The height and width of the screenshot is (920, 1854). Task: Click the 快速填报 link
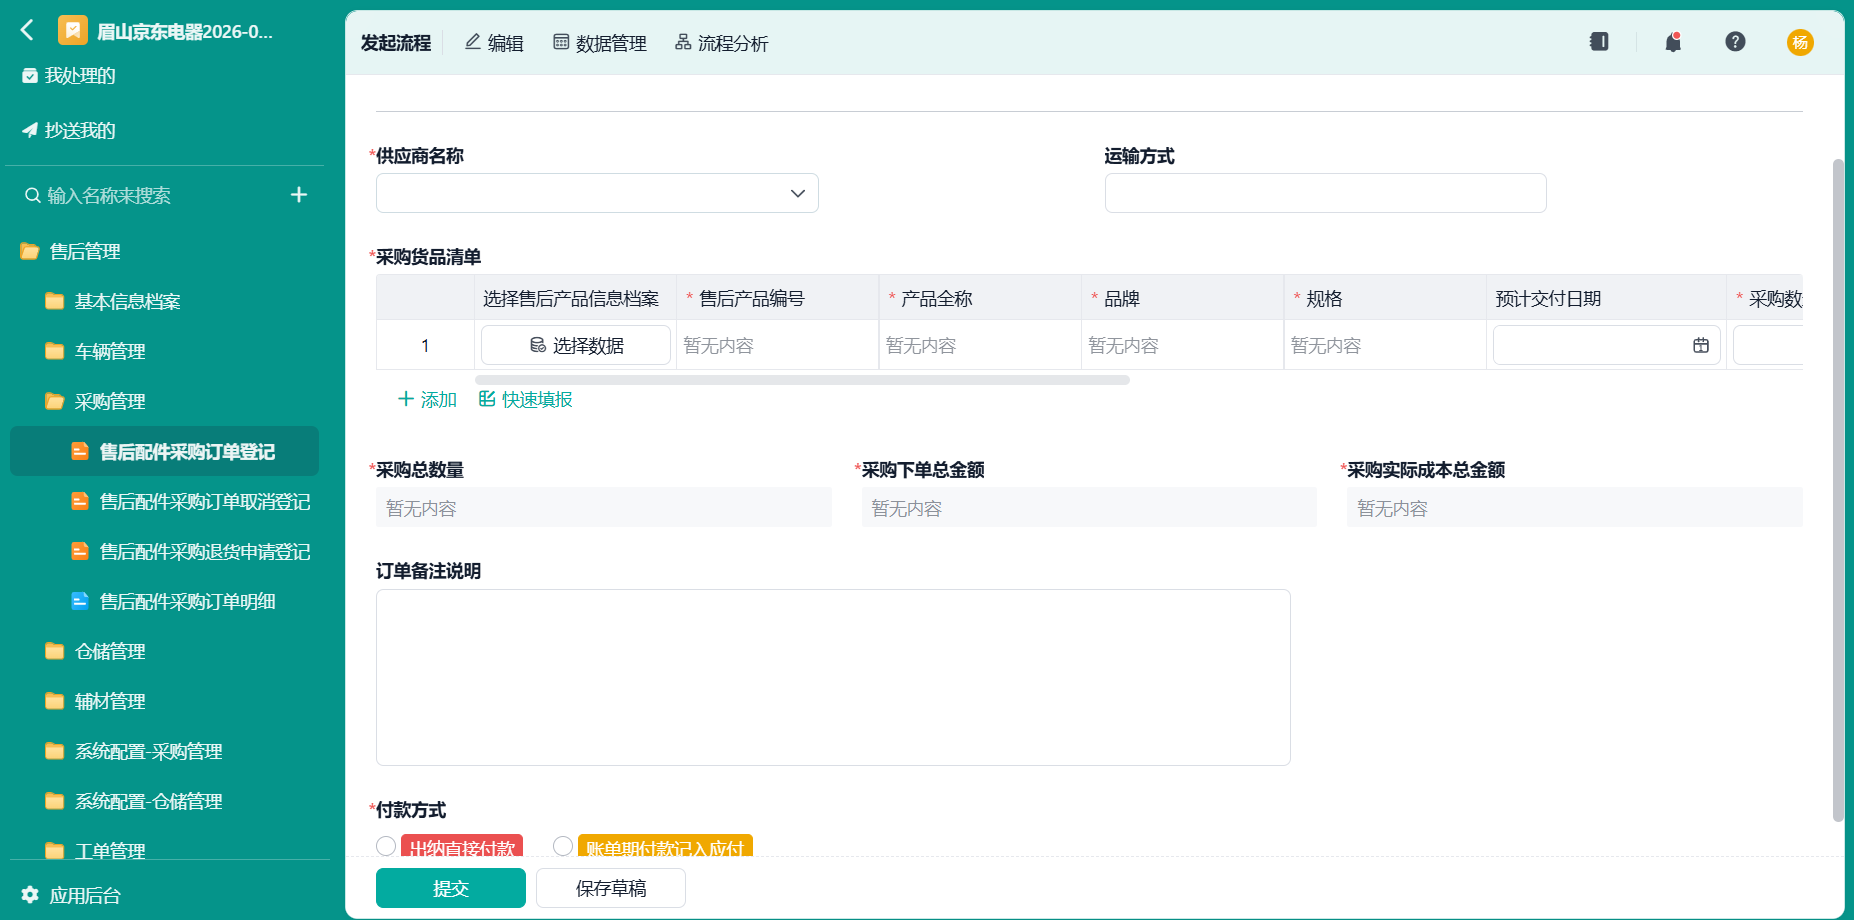click(x=526, y=399)
